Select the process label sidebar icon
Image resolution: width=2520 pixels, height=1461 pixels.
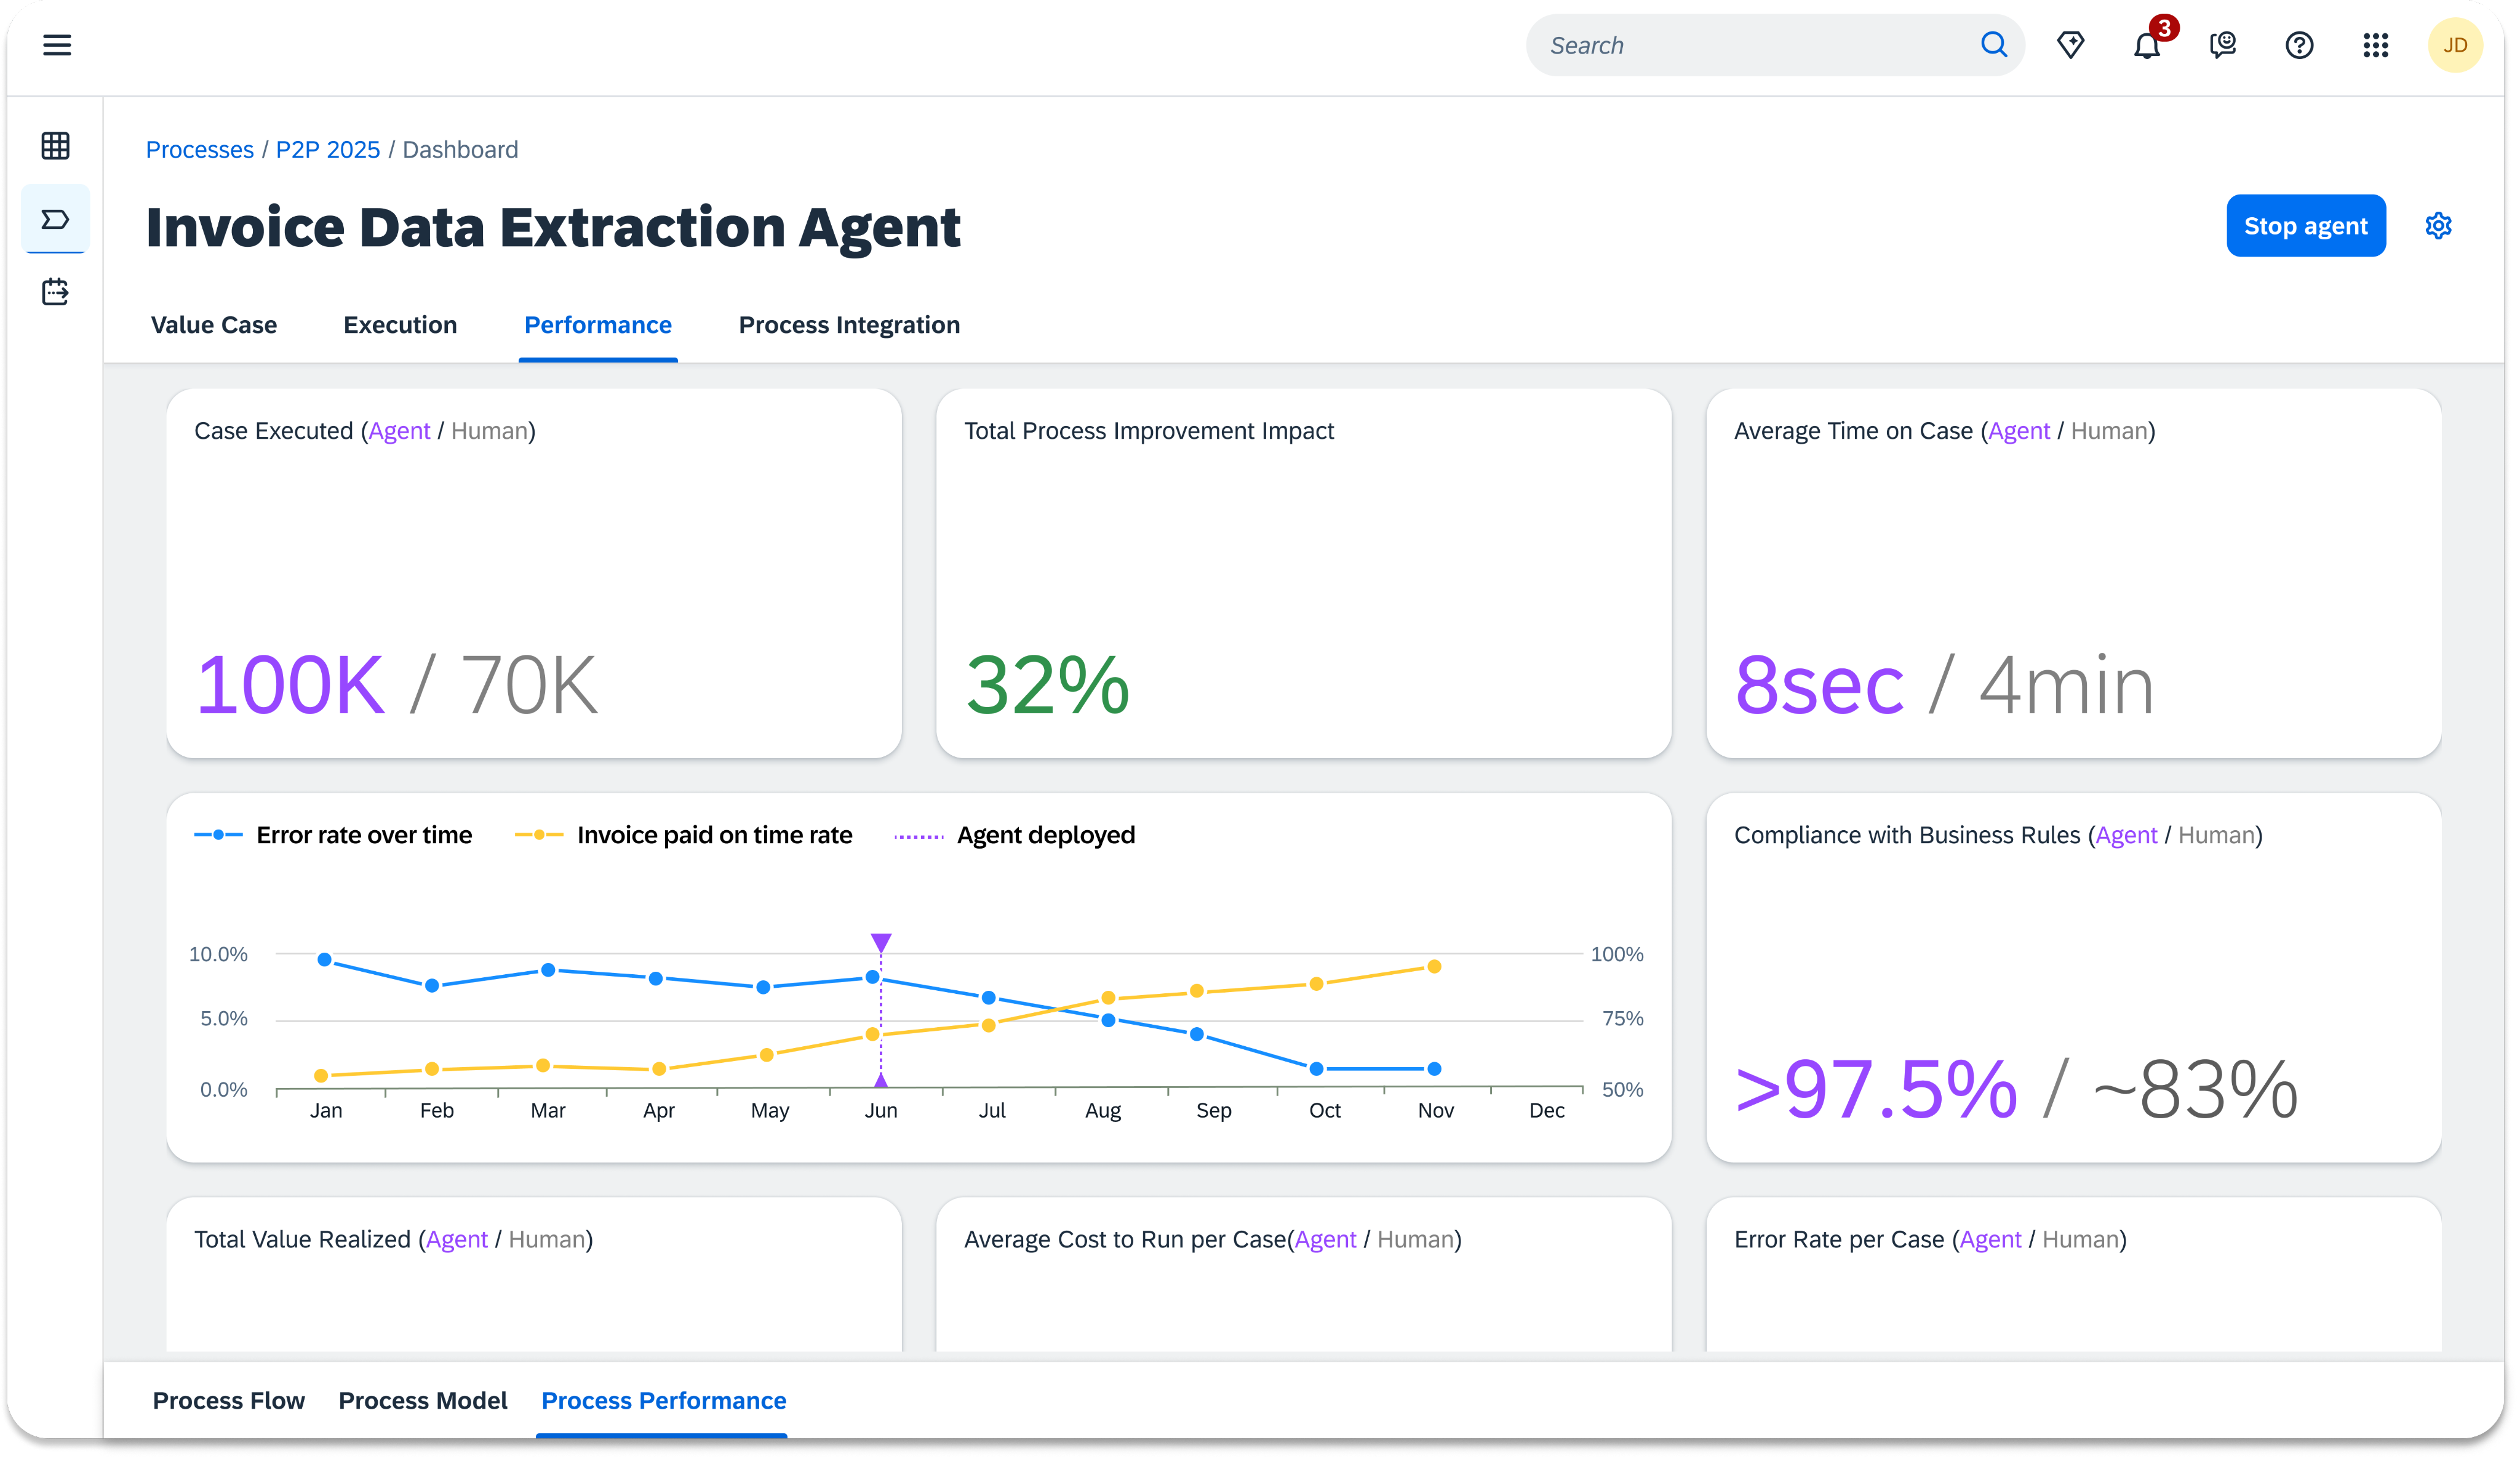click(56, 219)
